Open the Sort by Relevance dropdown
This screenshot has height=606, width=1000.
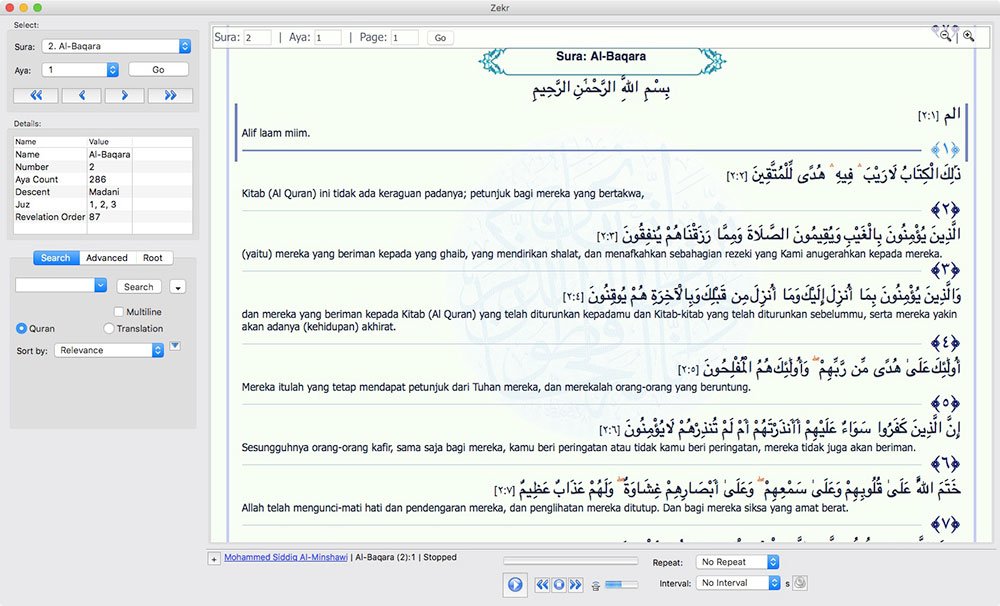(x=109, y=350)
